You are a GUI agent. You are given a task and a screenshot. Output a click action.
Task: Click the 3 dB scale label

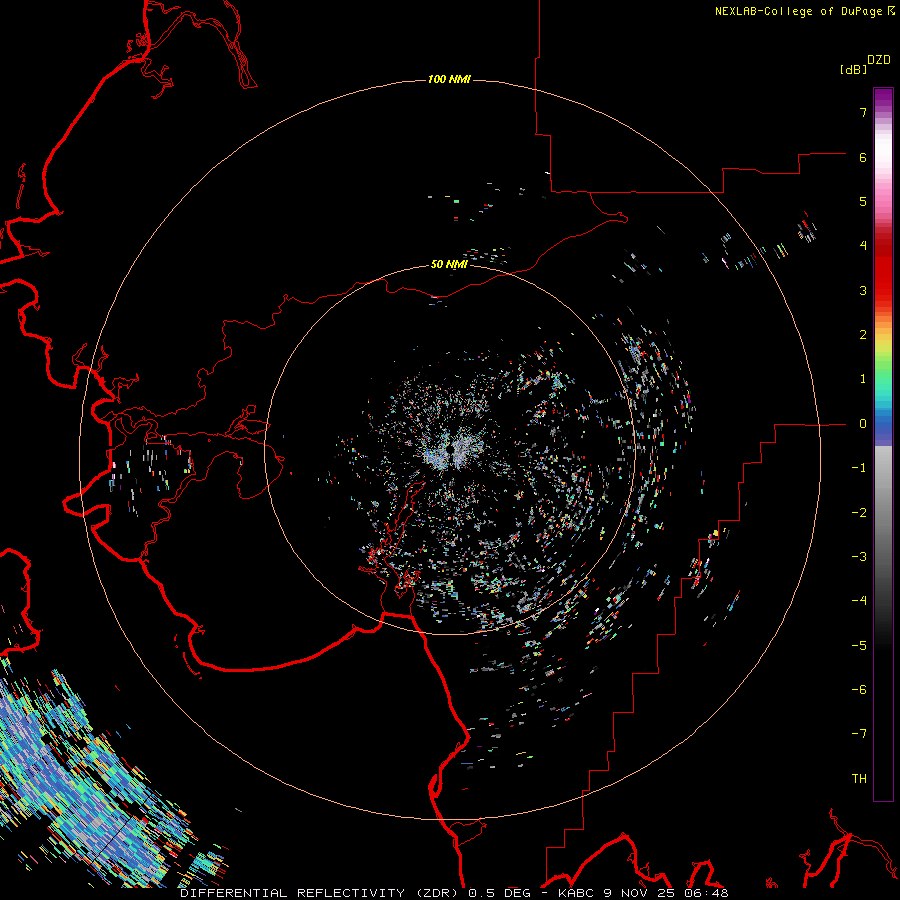pos(863,290)
